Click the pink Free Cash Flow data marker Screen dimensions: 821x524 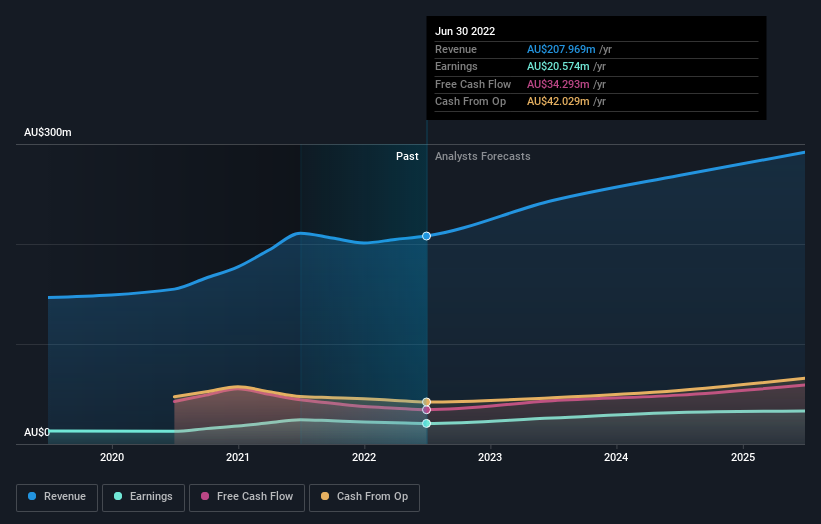pos(427,410)
